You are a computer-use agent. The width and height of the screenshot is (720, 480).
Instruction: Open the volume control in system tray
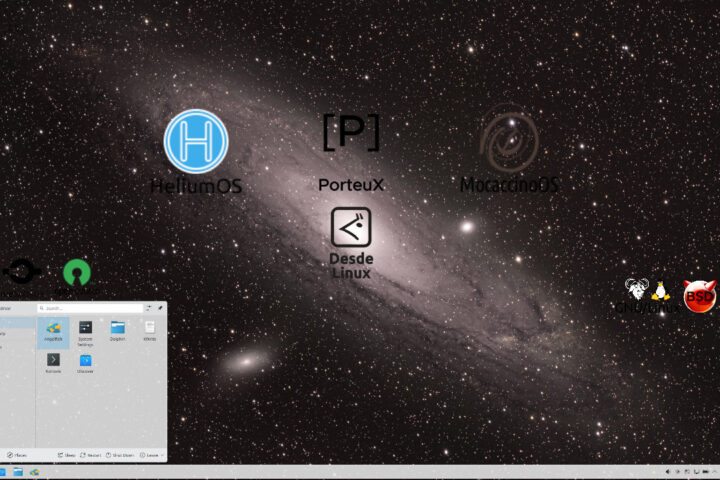click(668, 472)
